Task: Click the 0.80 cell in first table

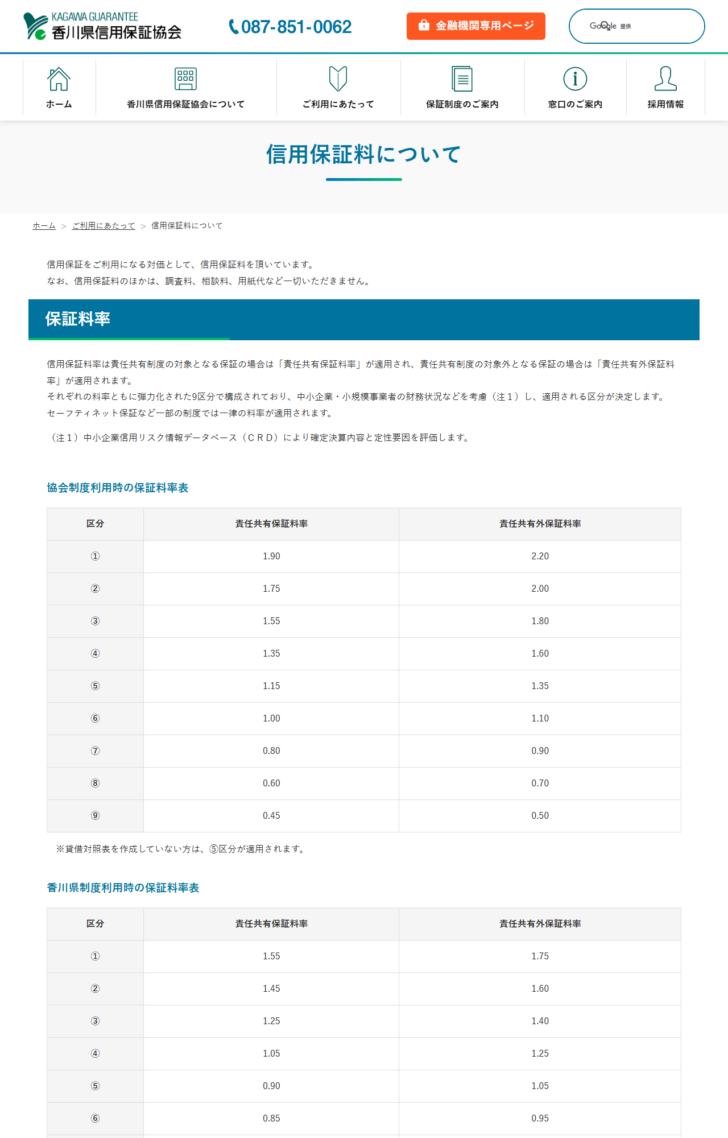Action: click(271, 751)
